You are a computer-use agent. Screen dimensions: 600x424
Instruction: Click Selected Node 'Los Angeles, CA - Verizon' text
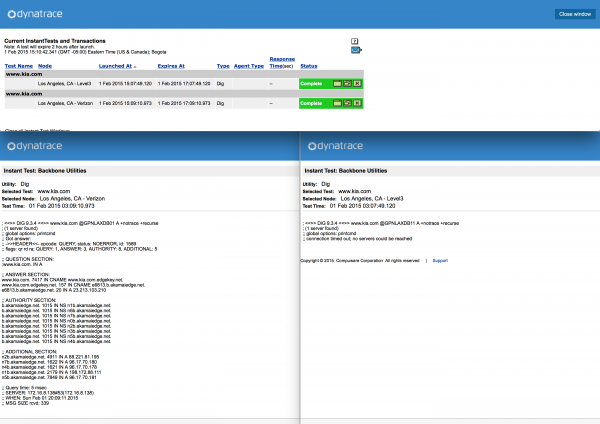[72, 199]
